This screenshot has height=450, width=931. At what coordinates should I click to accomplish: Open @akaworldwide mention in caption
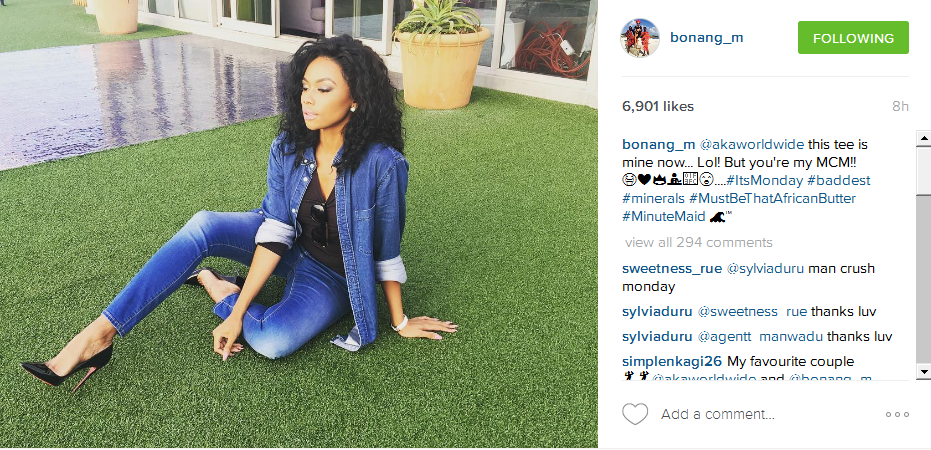point(752,144)
